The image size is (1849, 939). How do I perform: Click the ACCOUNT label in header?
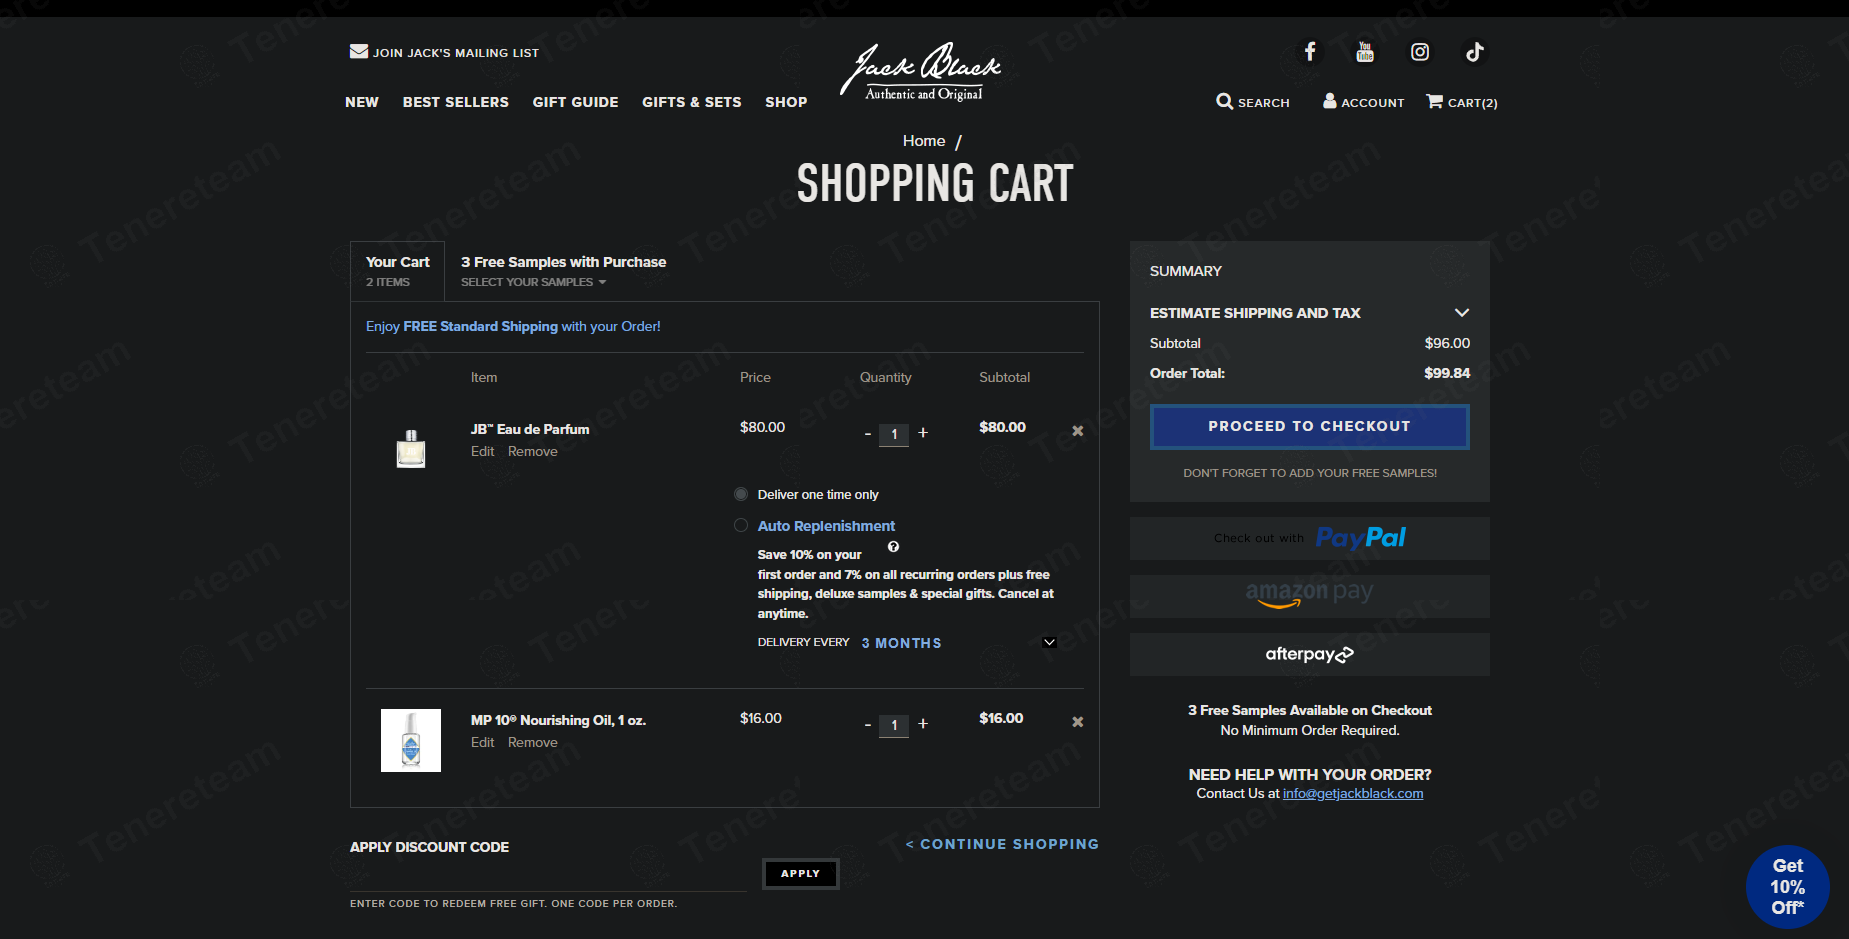pos(1373,103)
